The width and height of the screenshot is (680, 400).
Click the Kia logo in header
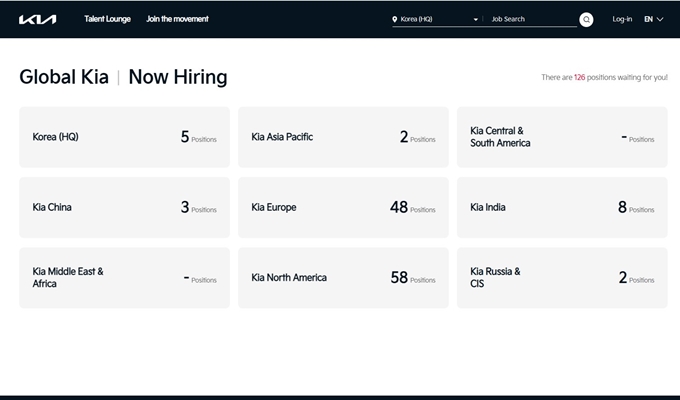(37, 20)
